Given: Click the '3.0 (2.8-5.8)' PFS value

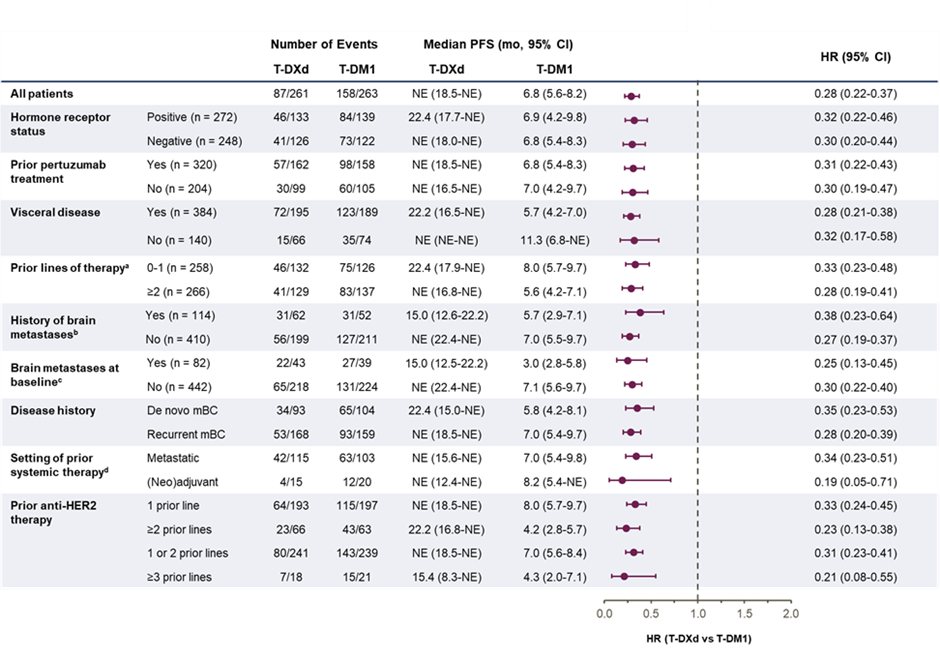Looking at the screenshot, I should [555, 363].
